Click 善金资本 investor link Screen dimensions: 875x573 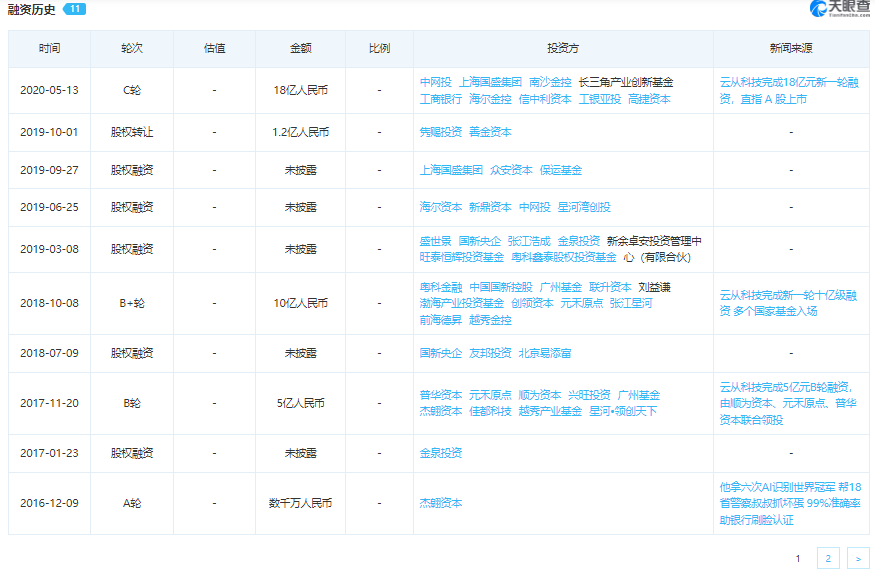click(x=490, y=132)
